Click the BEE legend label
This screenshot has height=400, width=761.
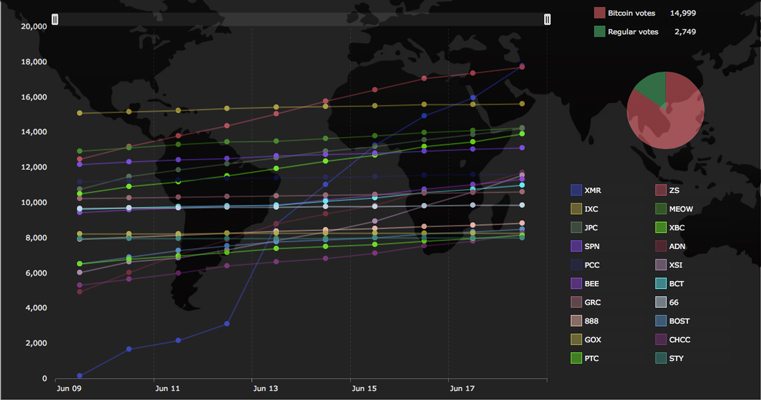(x=592, y=284)
